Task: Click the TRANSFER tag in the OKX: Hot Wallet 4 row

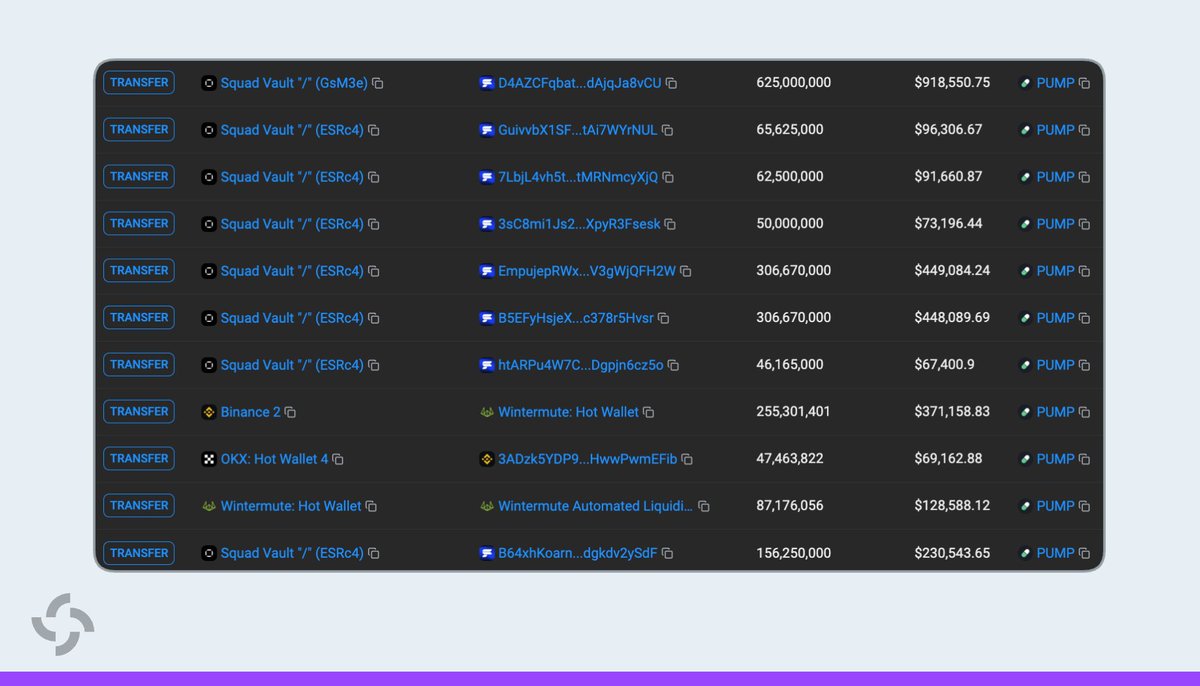Action: [139, 459]
